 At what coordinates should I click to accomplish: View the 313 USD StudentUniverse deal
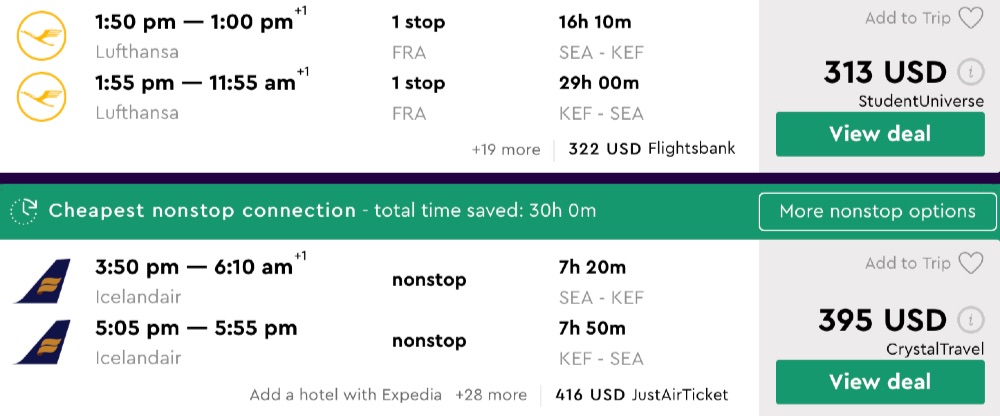pyautogui.click(x=879, y=134)
